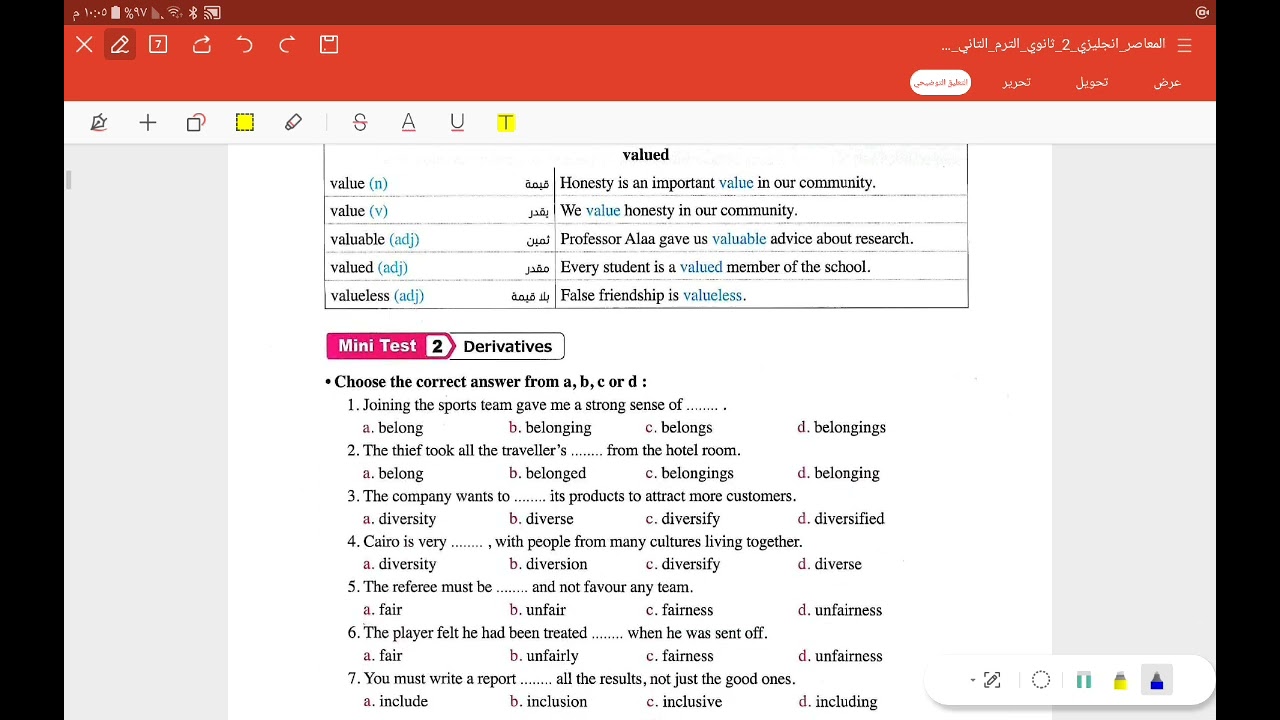Select the yellow highlighter in floating toolbar
Viewport: 1280px width, 720px height.
coord(1120,681)
